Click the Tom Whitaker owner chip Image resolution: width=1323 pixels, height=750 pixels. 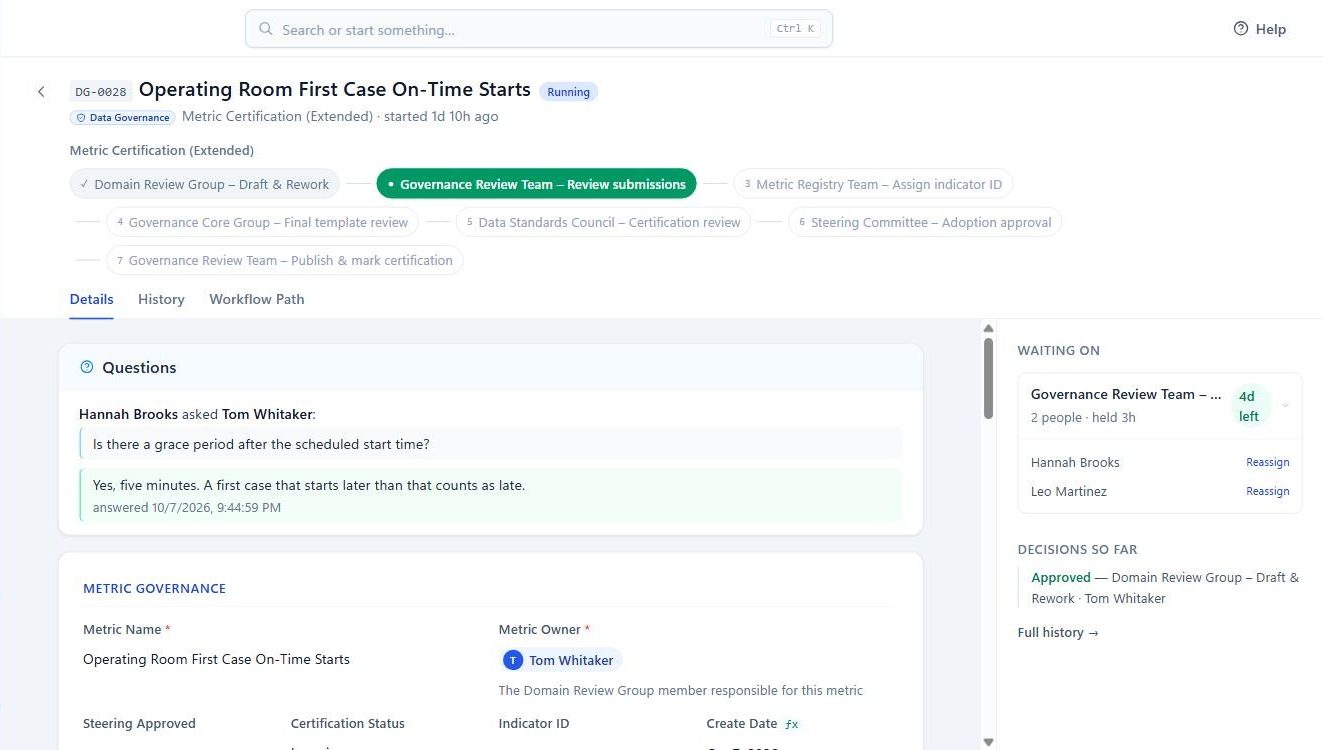point(560,660)
